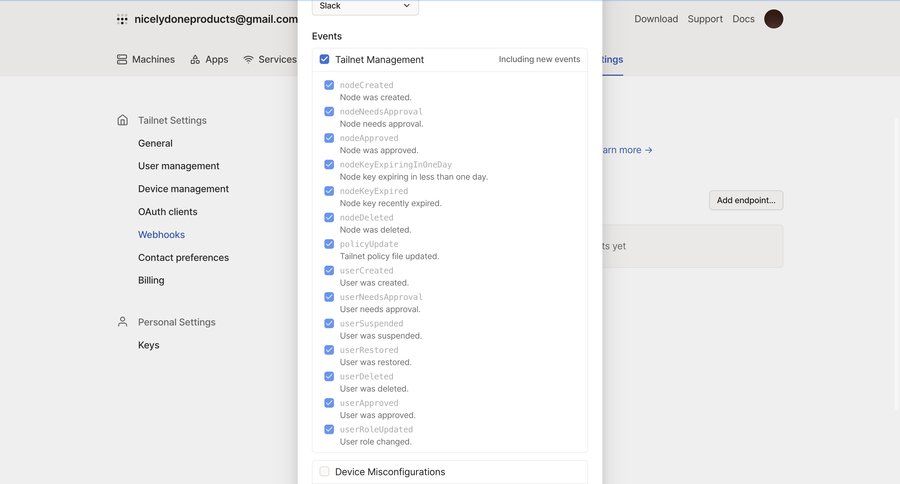Click the Personal Settings person icon
Viewport: 900px width, 484px height.
(x=122, y=322)
